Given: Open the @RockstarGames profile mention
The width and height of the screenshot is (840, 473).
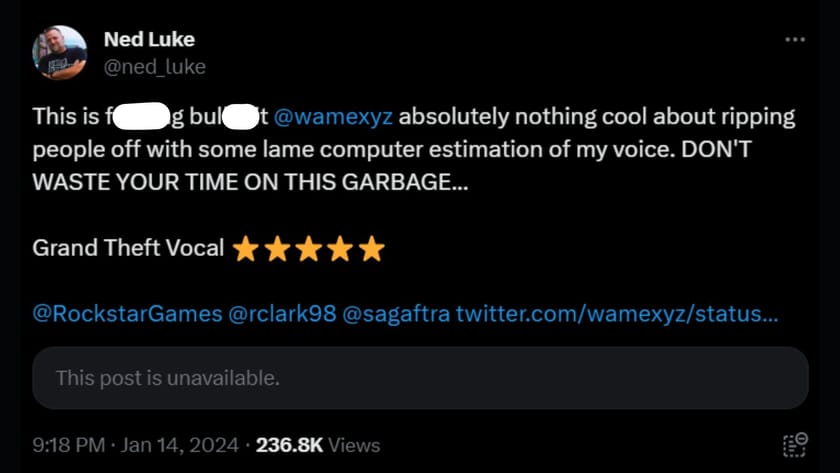Looking at the screenshot, I should 128,314.
